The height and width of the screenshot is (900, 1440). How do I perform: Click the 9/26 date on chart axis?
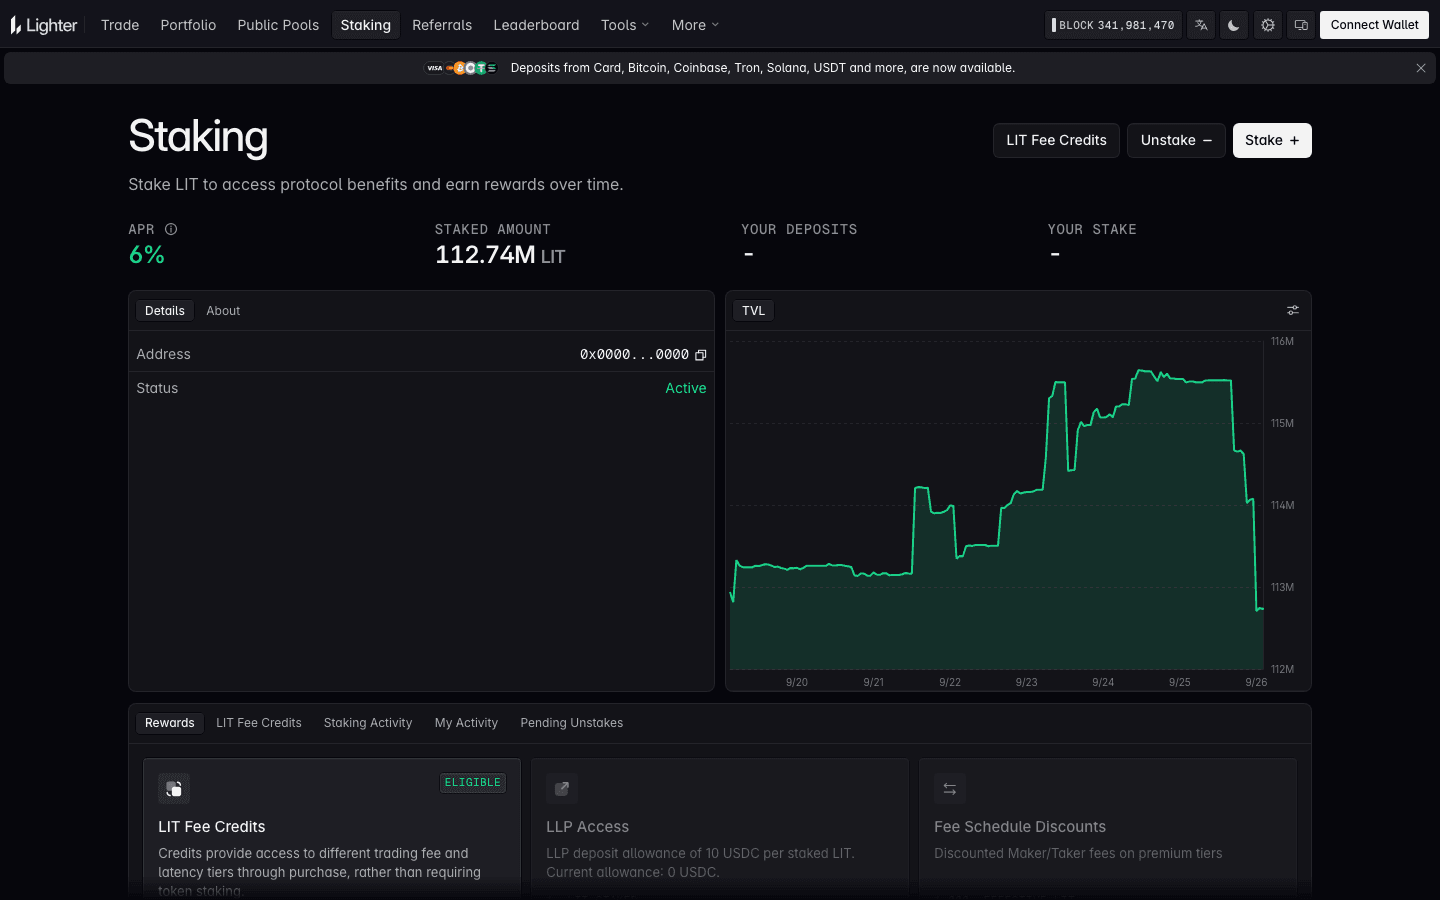pos(1256,682)
